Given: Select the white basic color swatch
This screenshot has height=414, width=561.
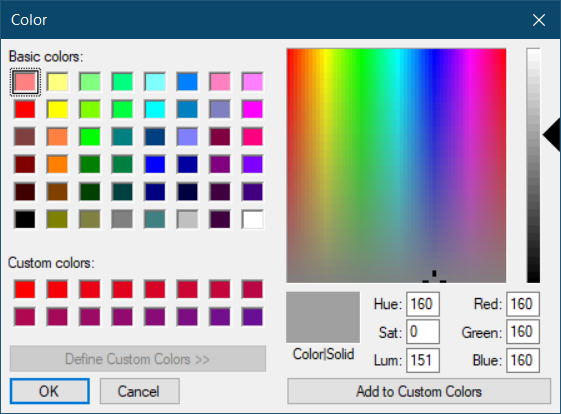Looking at the screenshot, I should pos(253,219).
